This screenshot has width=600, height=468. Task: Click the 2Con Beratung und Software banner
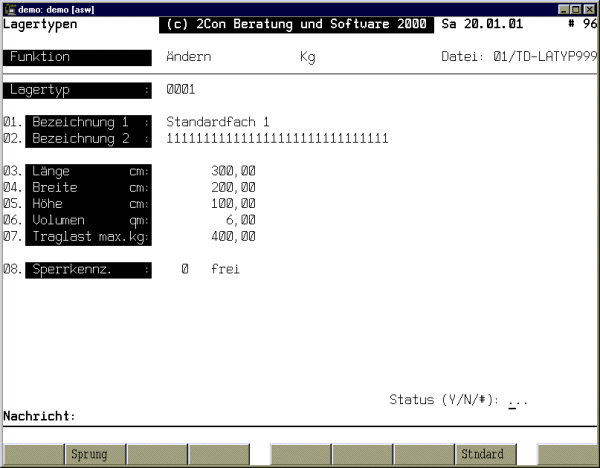[x=296, y=24]
